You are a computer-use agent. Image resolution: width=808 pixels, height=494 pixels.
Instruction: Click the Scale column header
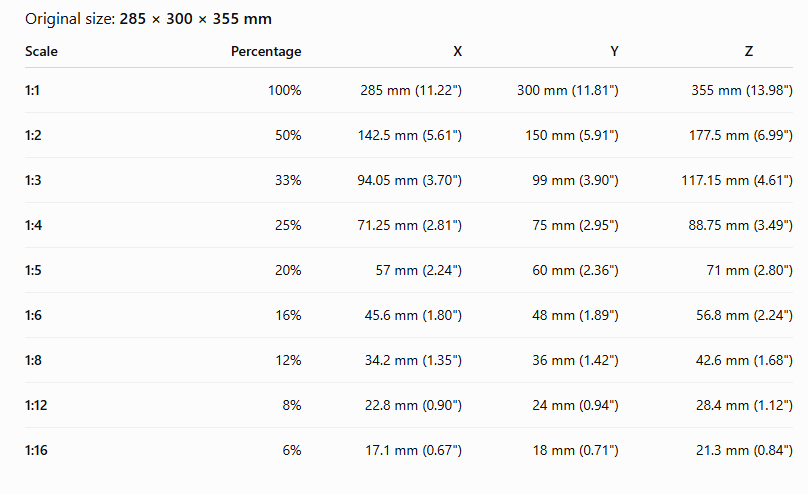pos(41,52)
